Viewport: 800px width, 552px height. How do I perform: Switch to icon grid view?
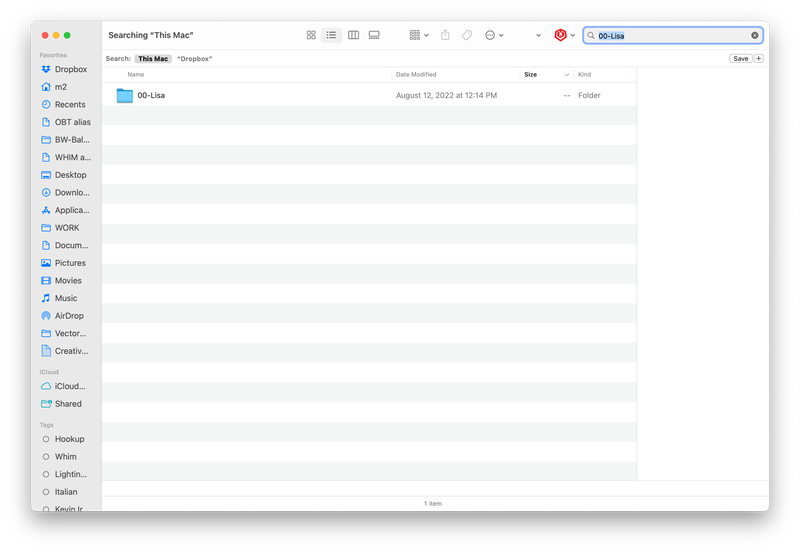(311, 35)
